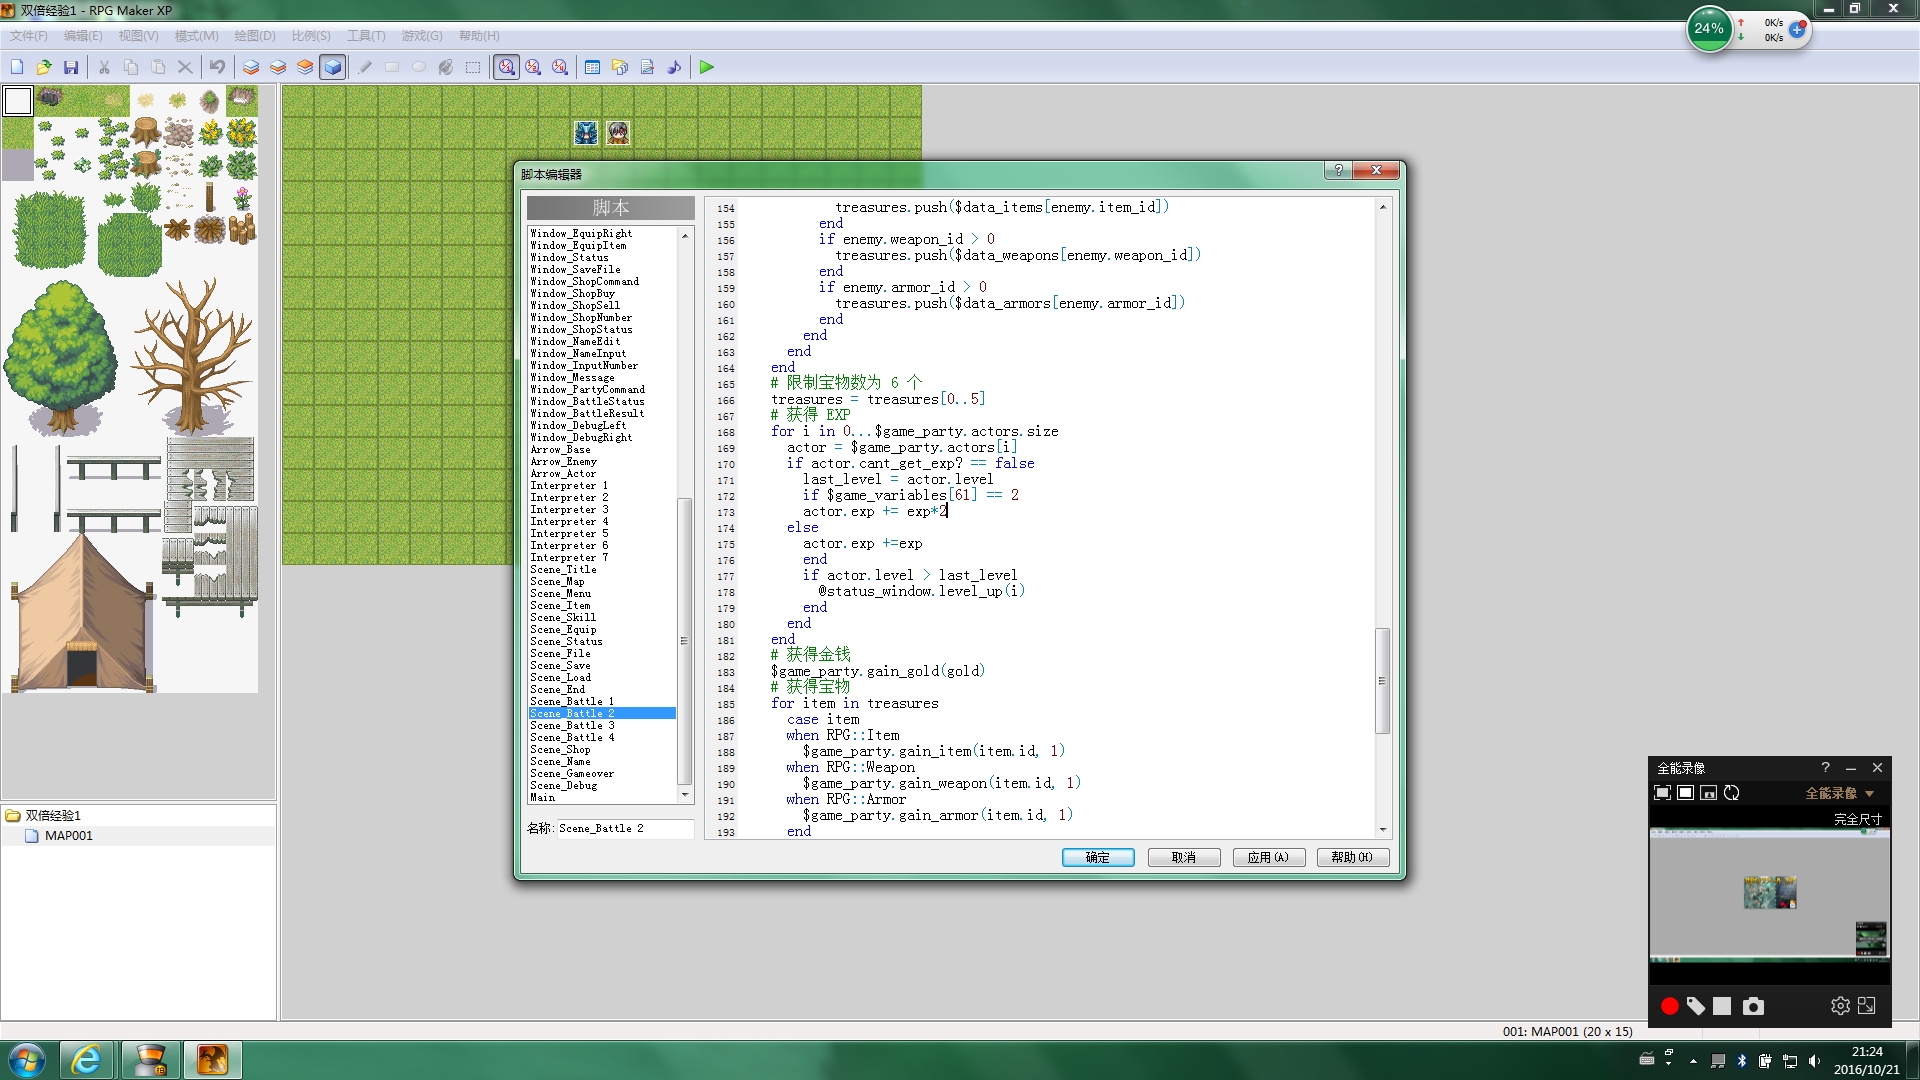
Task: Set map zoom to 1/4 scale
Action: [x=561, y=67]
